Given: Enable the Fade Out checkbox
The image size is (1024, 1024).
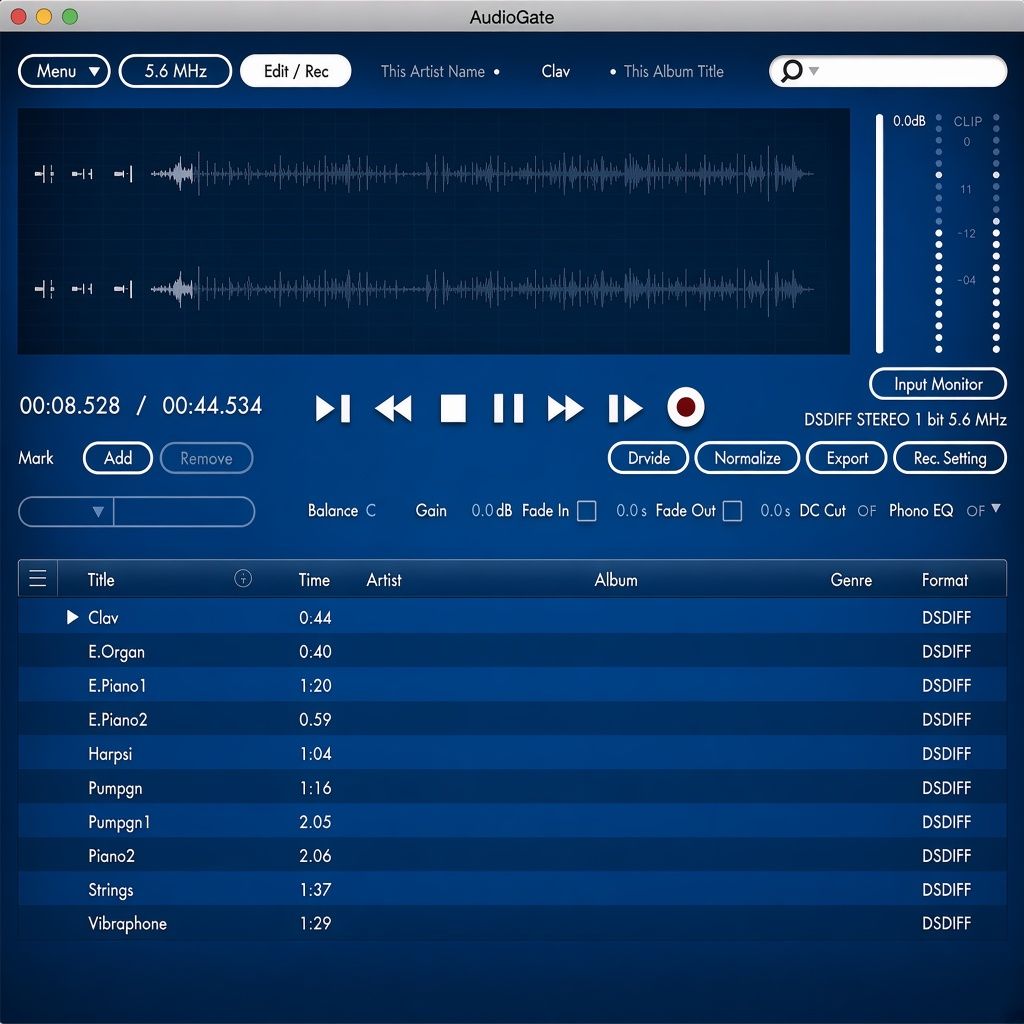Looking at the screenshot, I should point(732,511).
